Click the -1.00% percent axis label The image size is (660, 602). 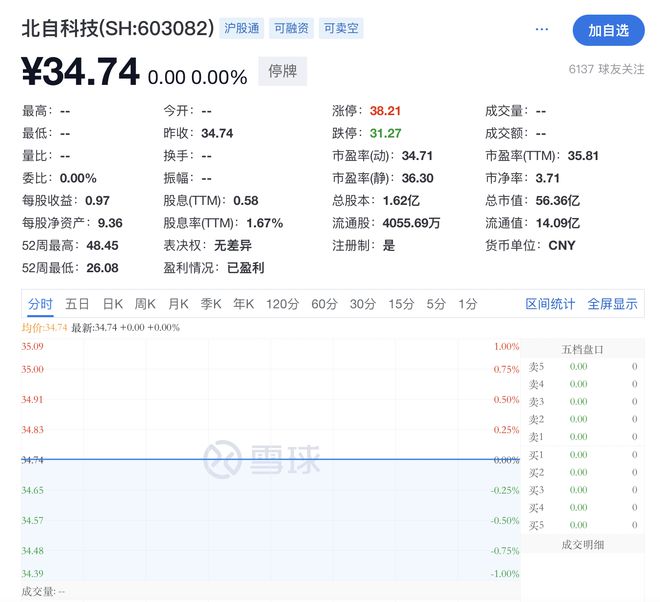pos(505,573)
